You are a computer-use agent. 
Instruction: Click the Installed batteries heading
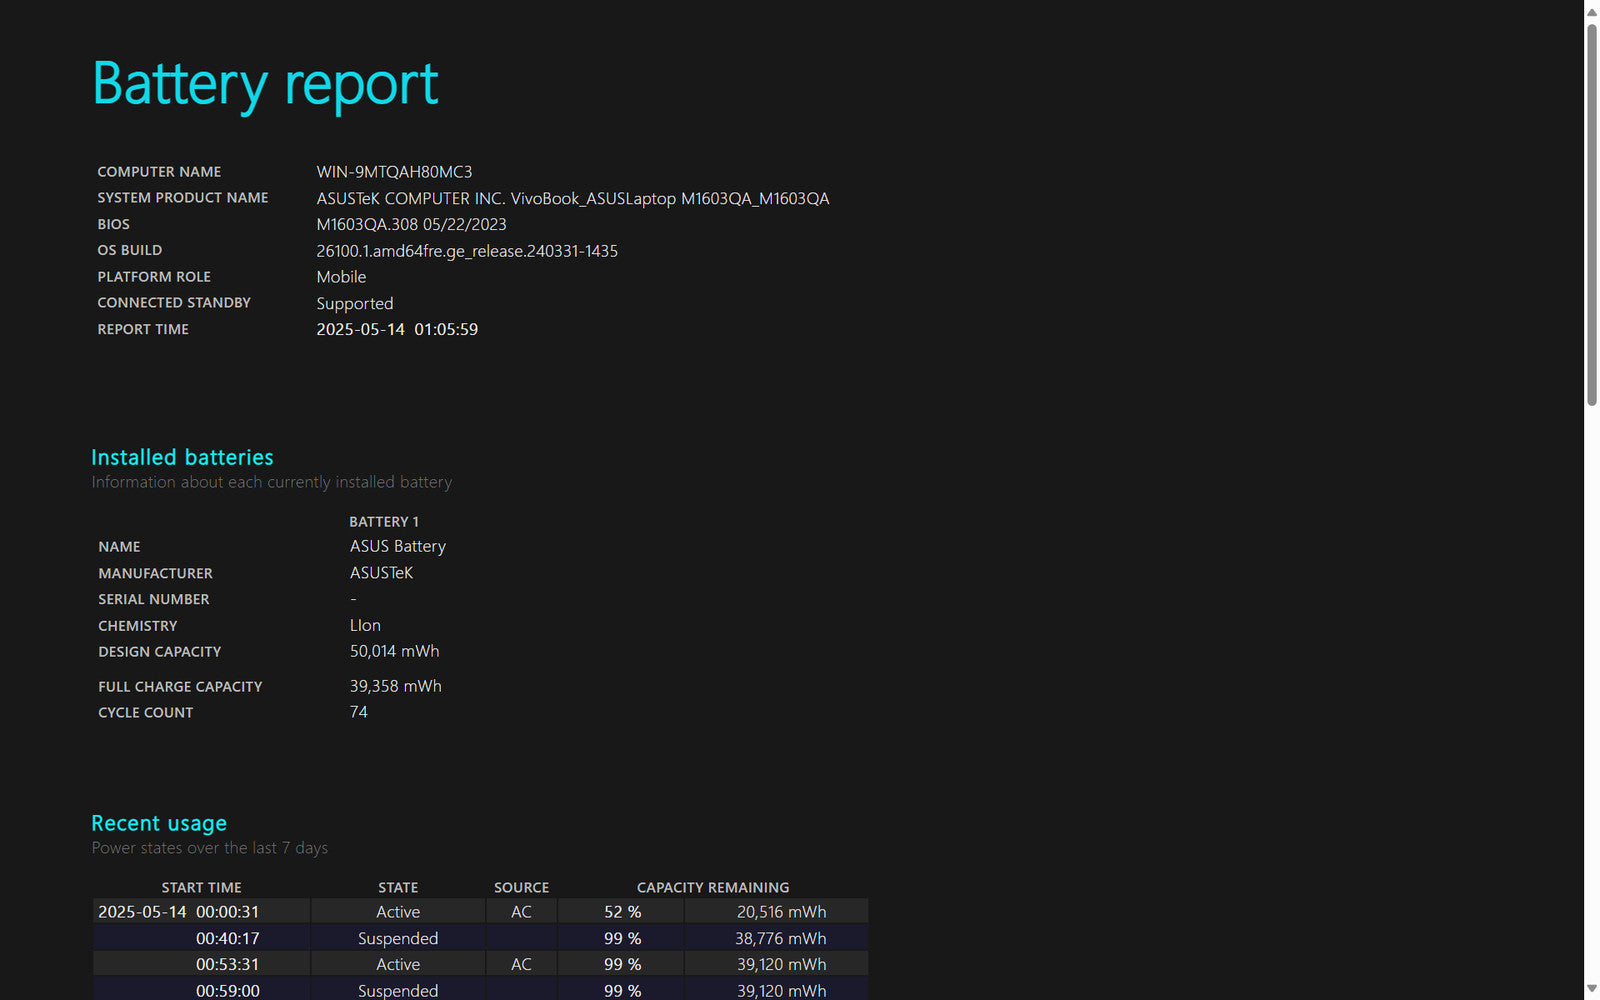coord(182,457)
